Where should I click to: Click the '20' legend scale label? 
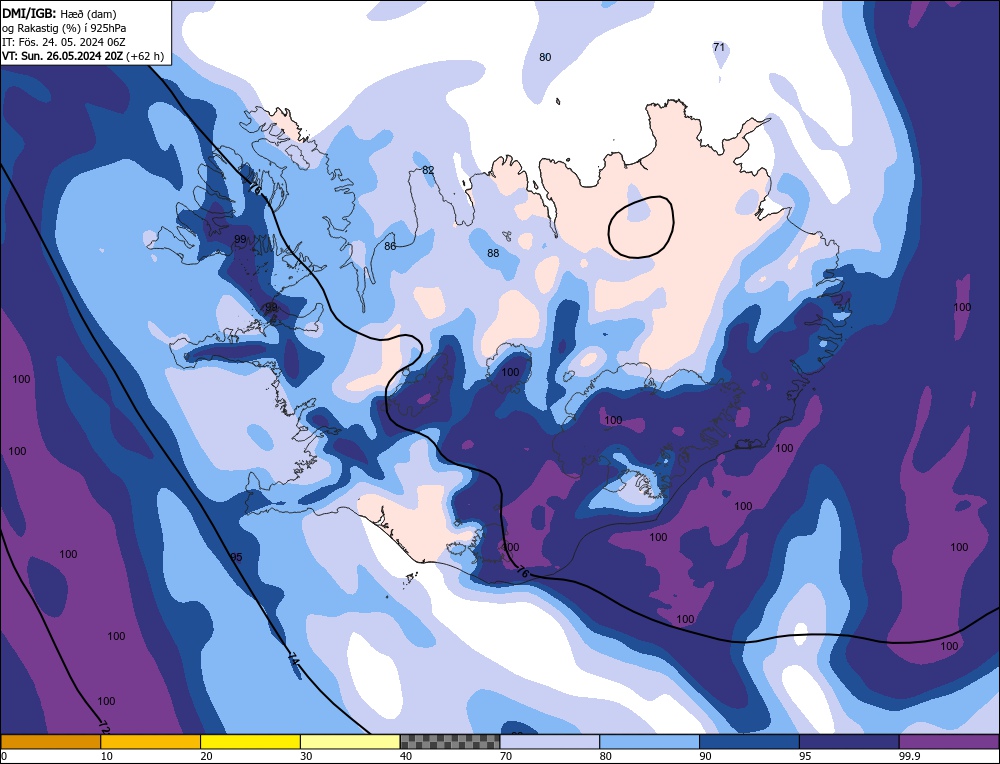pyautogui.click(x=207, y=756)
